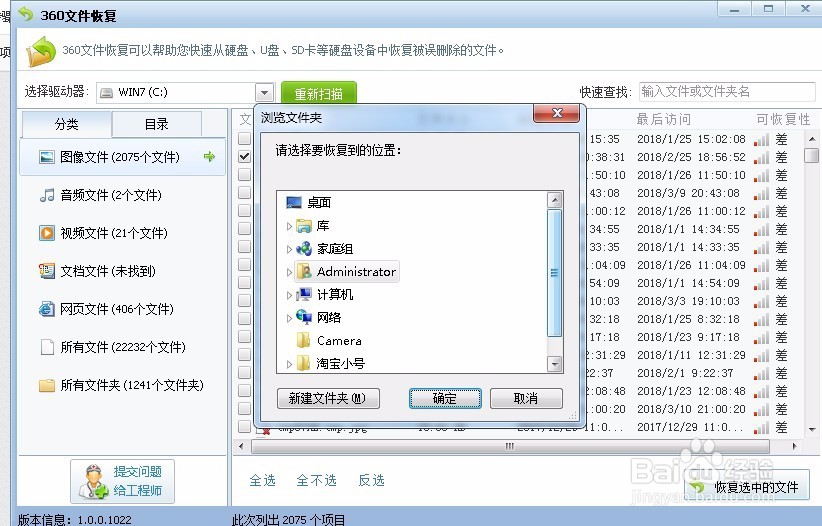Image resolution: width=822 pixels, height=526 pixels.
Task: Click folder tree scroll up arrow
Action: click(555, 200)
